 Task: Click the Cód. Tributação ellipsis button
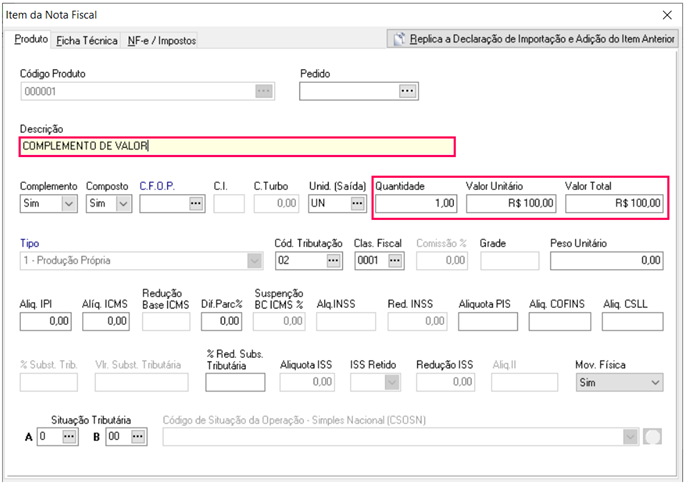[335, 260]
